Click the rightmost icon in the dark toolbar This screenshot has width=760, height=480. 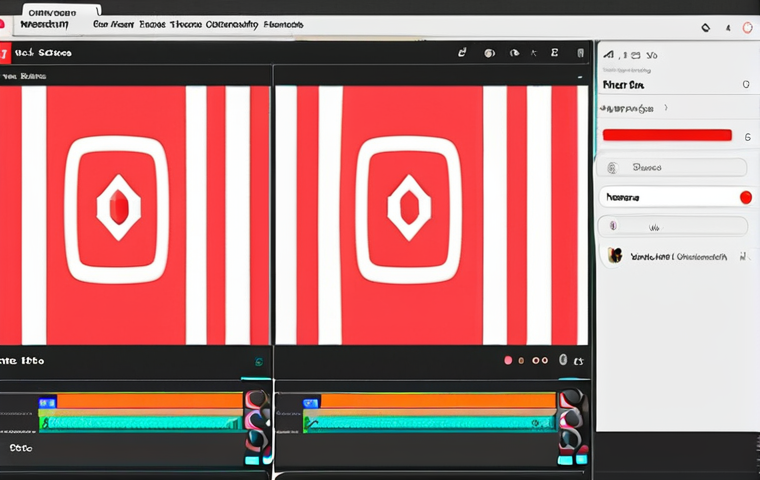[580, 53]
